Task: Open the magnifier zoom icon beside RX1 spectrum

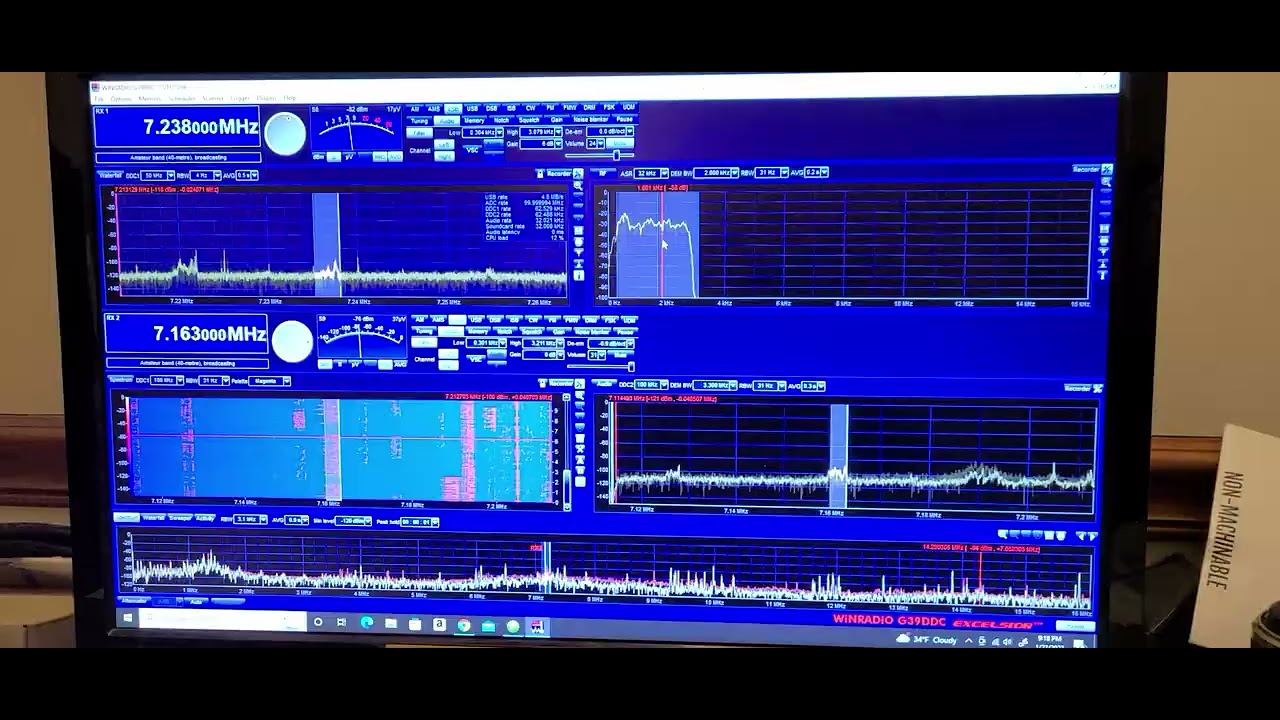Action: (x=578, y=185)
